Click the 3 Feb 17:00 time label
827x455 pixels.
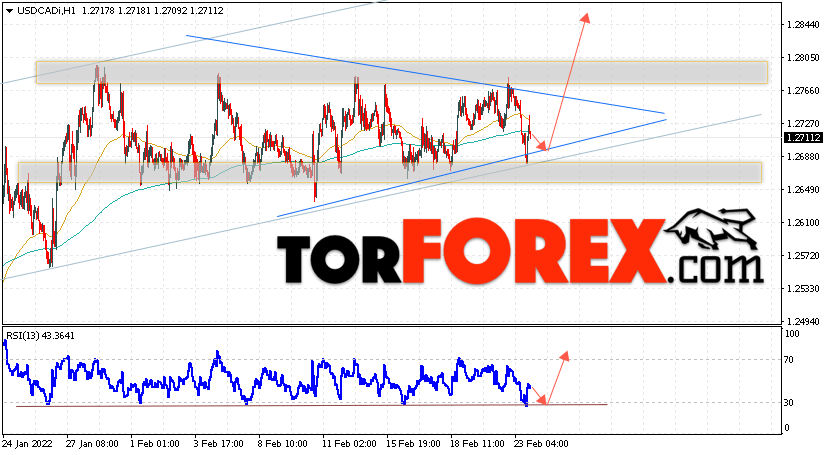(x=219, y=443)
